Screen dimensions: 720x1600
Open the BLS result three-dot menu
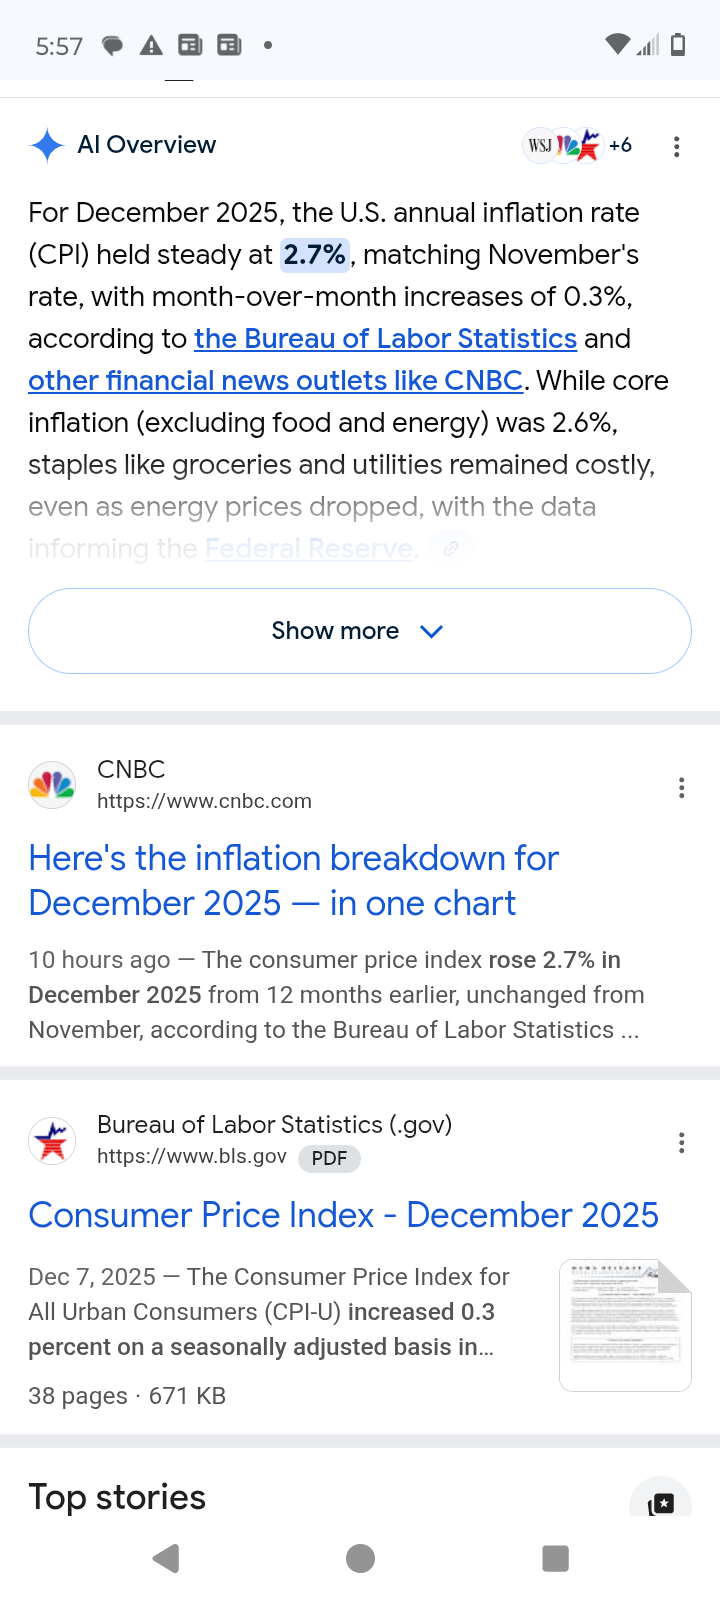point(682,1143)
